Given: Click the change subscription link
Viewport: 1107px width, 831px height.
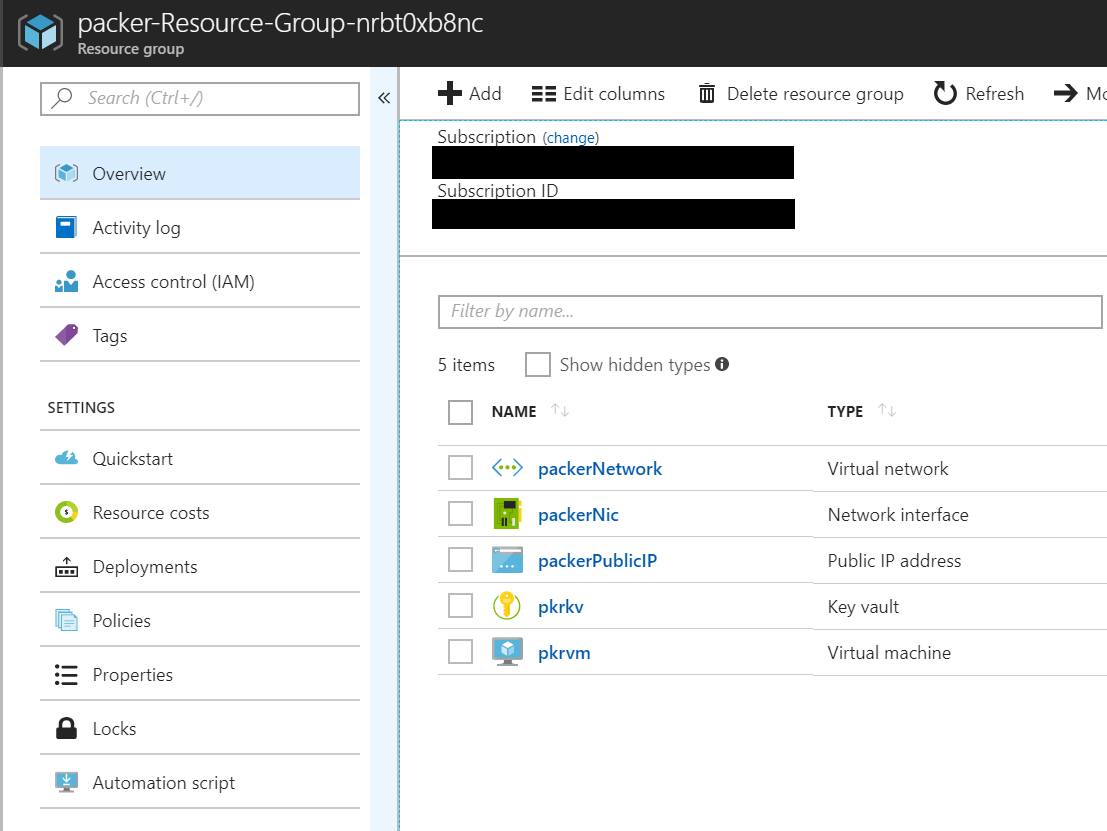Looking at the screenshot, I should [571, 138].
